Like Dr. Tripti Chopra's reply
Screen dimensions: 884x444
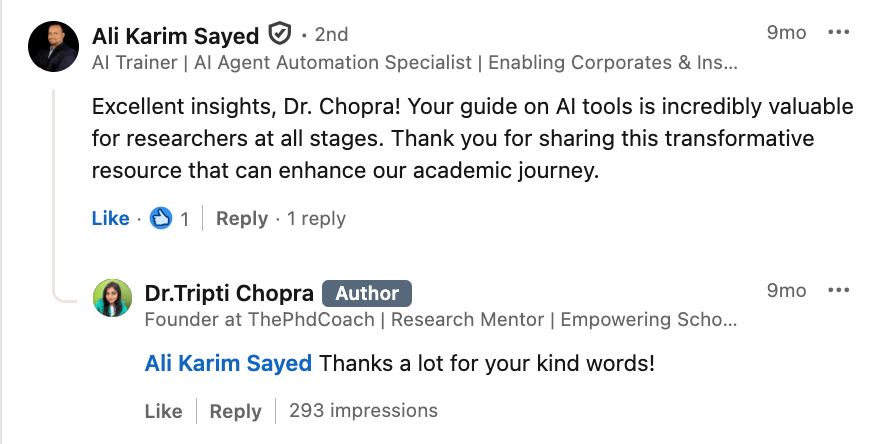(x=163, y=411)
